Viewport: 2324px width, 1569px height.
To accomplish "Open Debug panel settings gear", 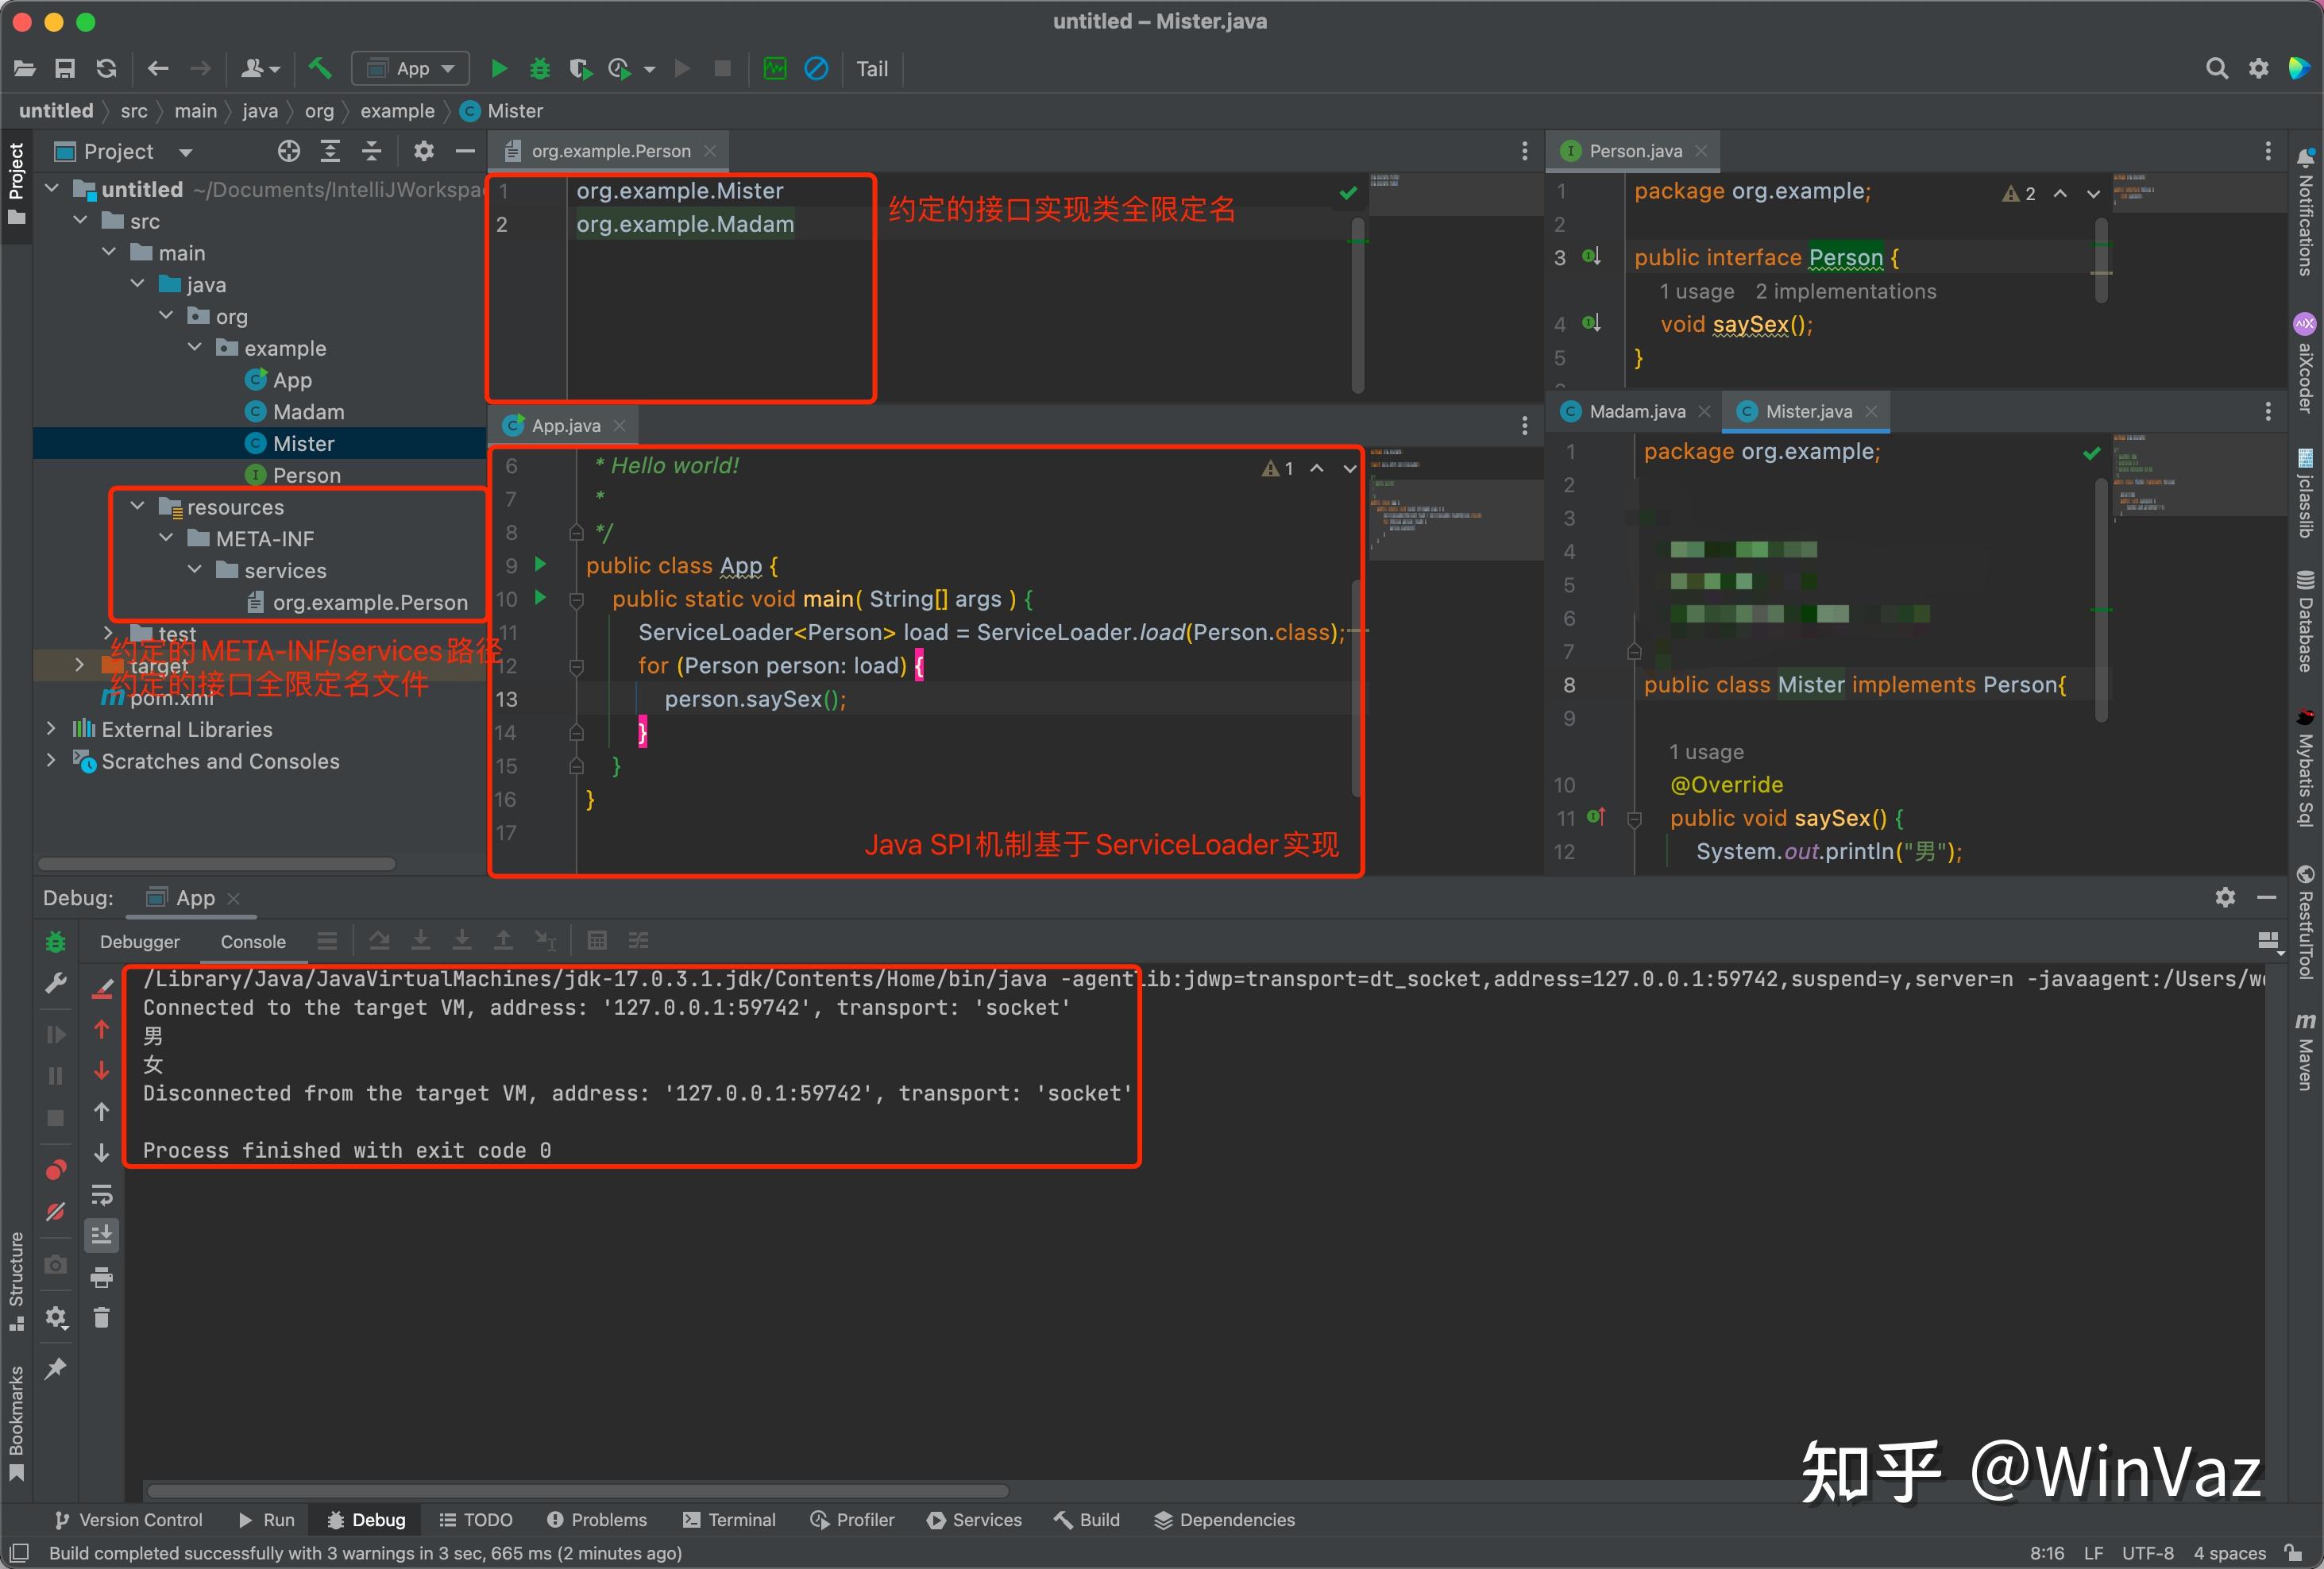I will click(x=2225, y=898).
